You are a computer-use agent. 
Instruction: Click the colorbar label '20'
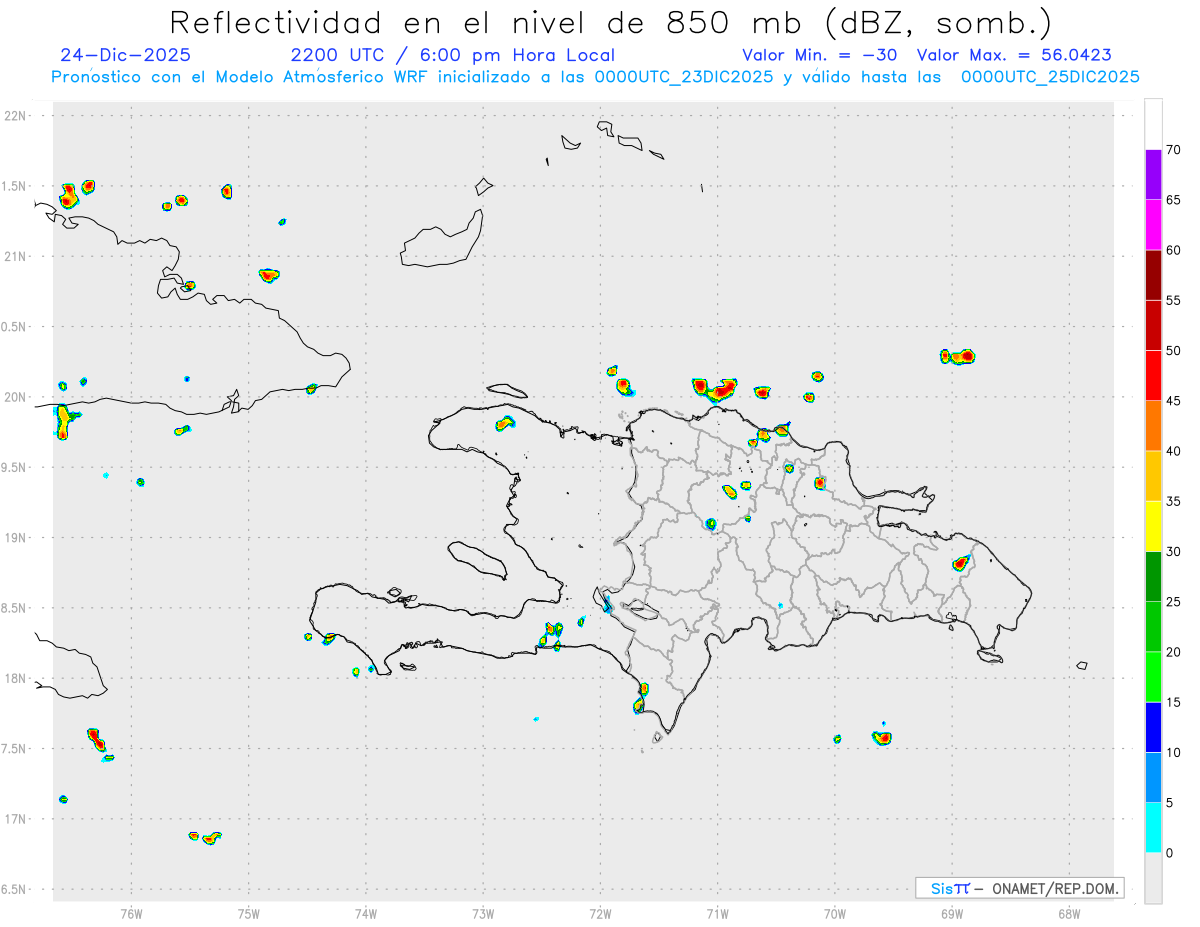pos(1173,652)
